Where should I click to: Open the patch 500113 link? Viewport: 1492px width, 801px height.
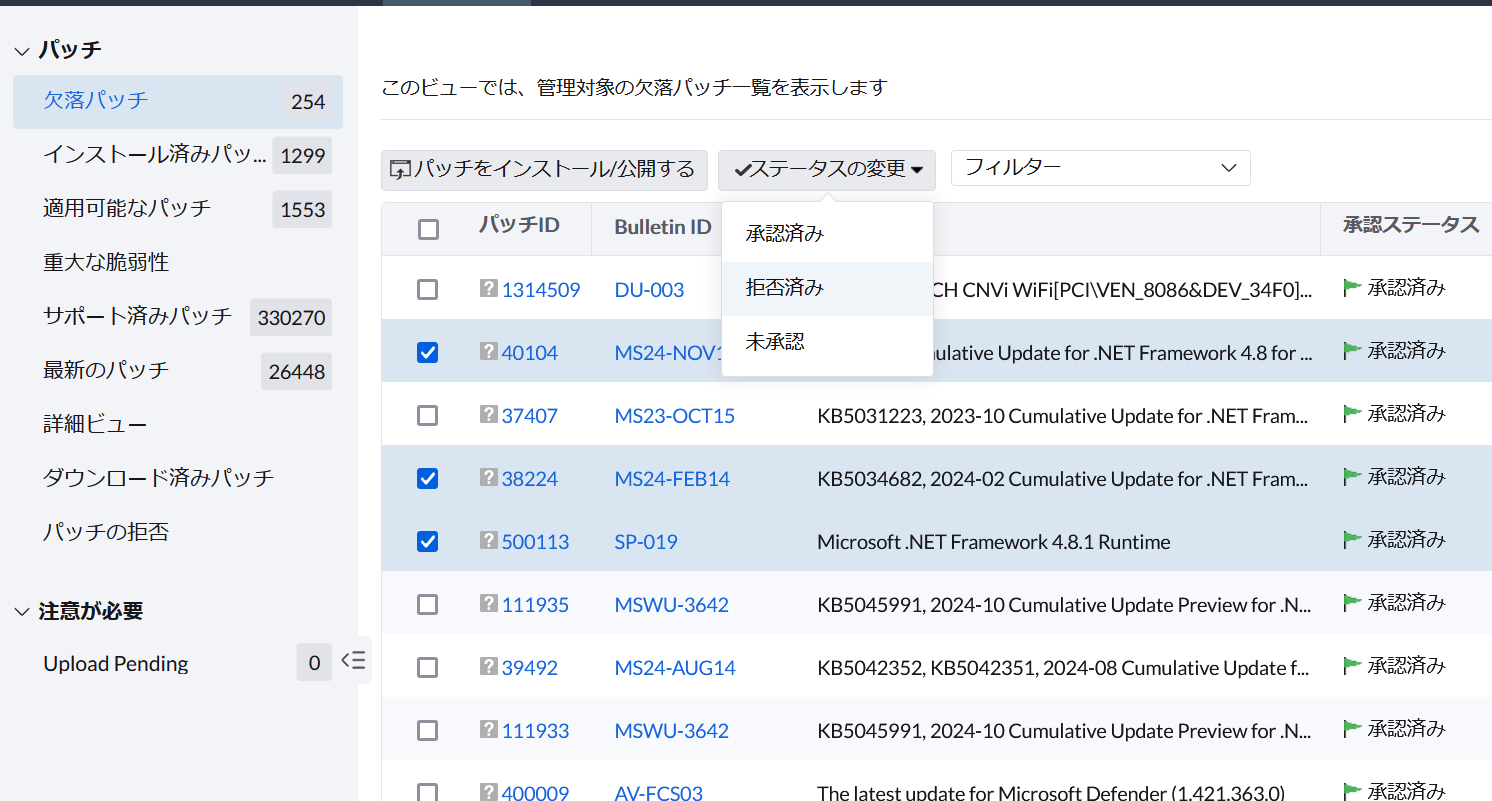pyautogui.click(x=535, y=542)
